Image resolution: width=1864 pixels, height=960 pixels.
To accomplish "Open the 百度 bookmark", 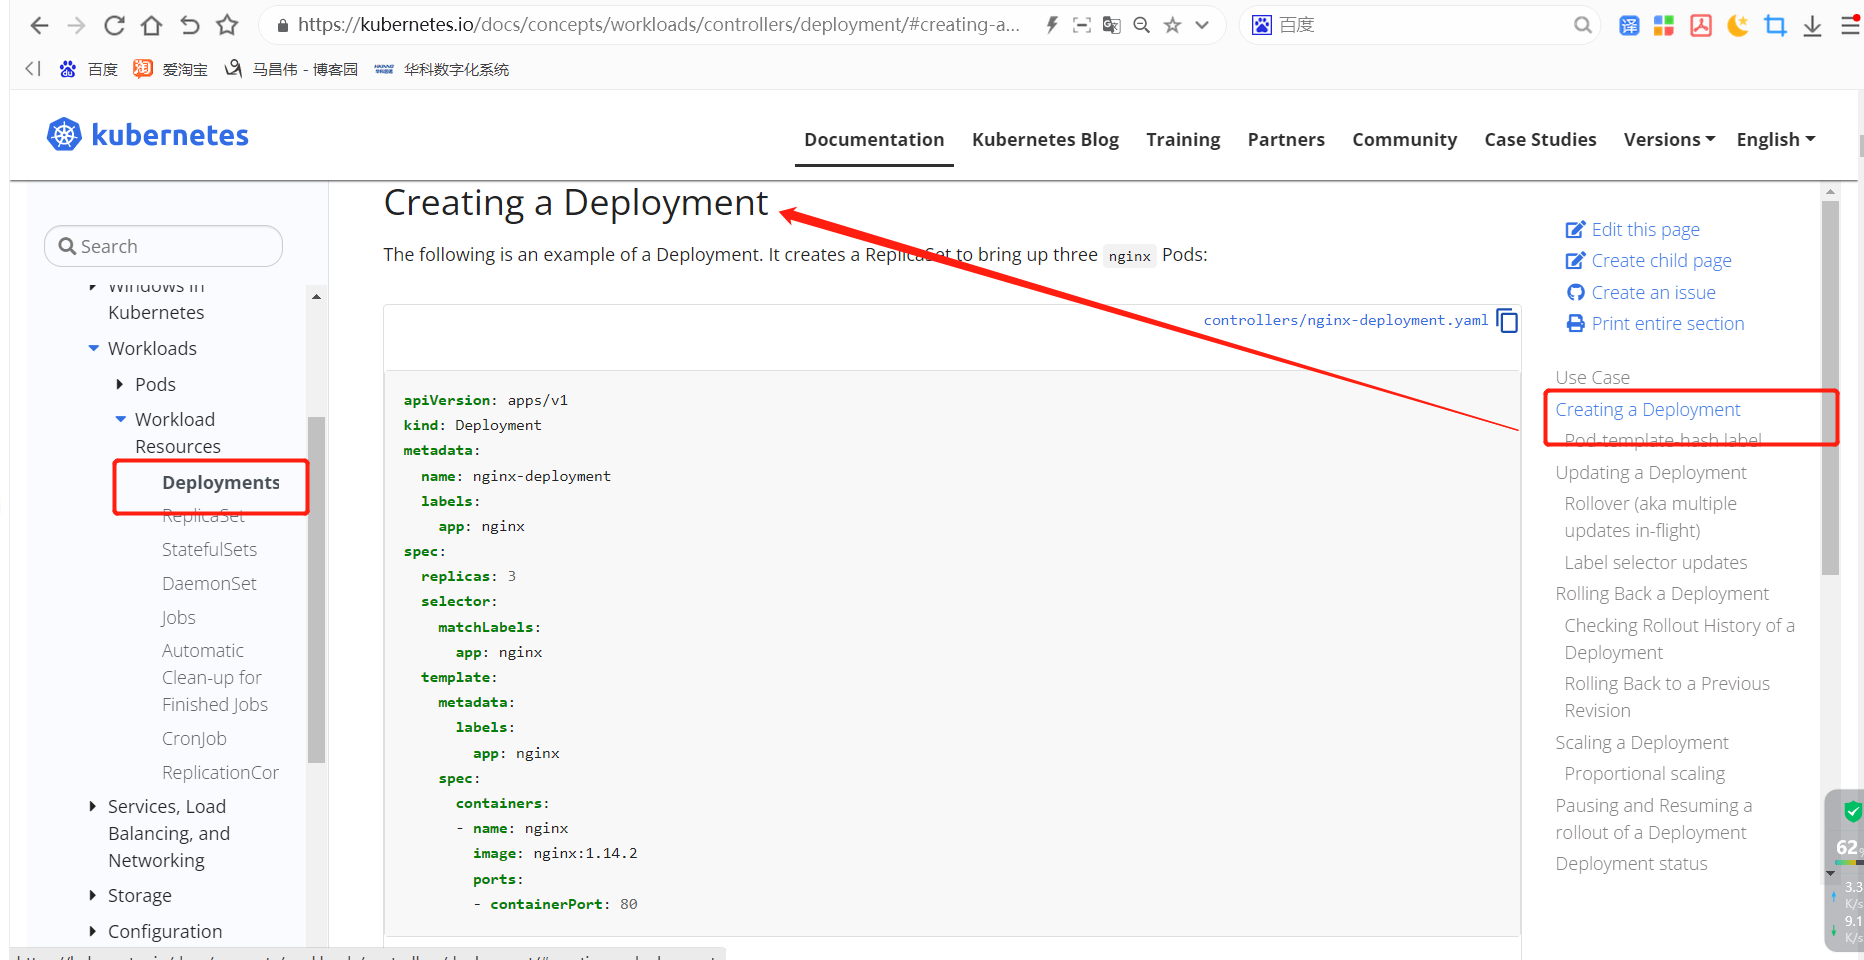I will click(89, 69).
